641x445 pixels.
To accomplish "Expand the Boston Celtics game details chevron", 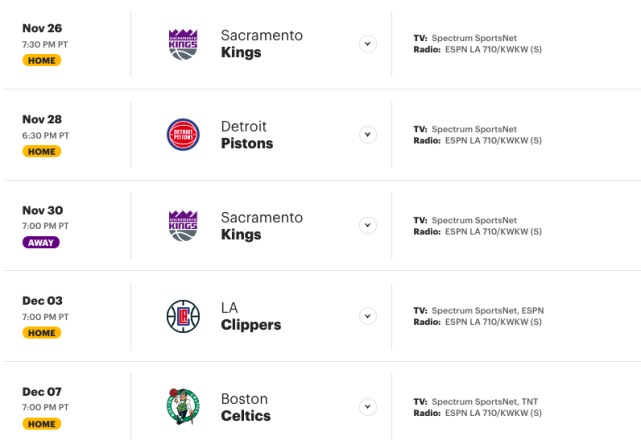I will tap(368, 407).
